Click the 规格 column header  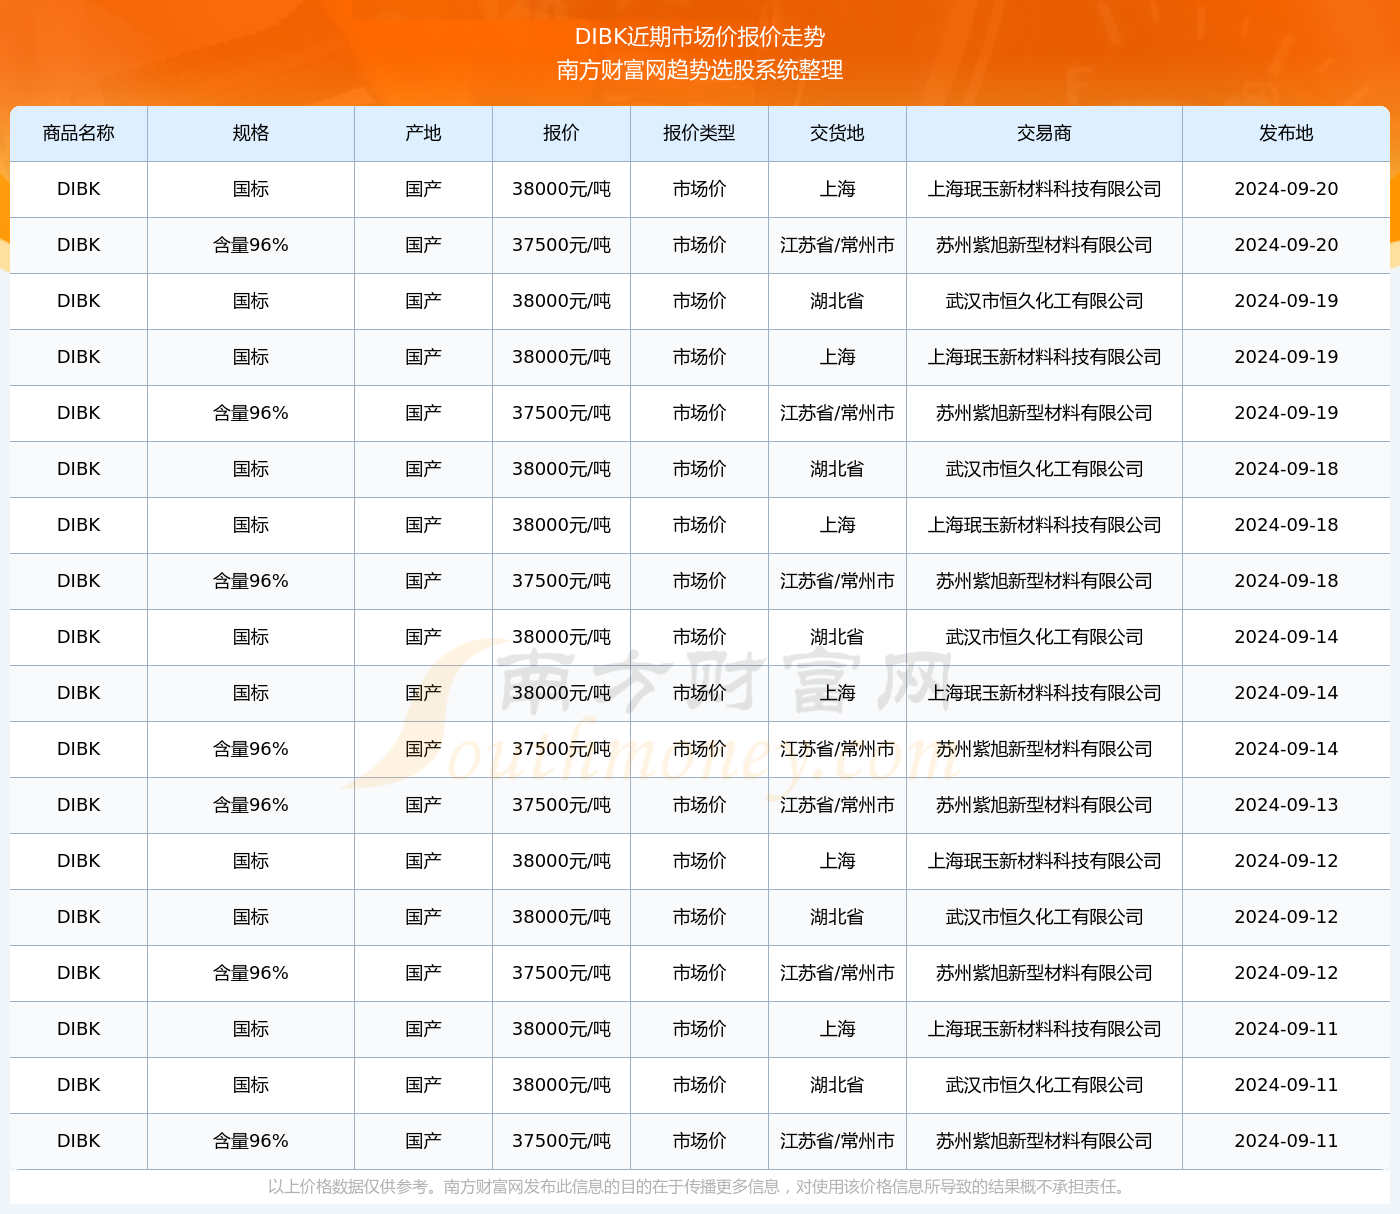pos(250,133)
